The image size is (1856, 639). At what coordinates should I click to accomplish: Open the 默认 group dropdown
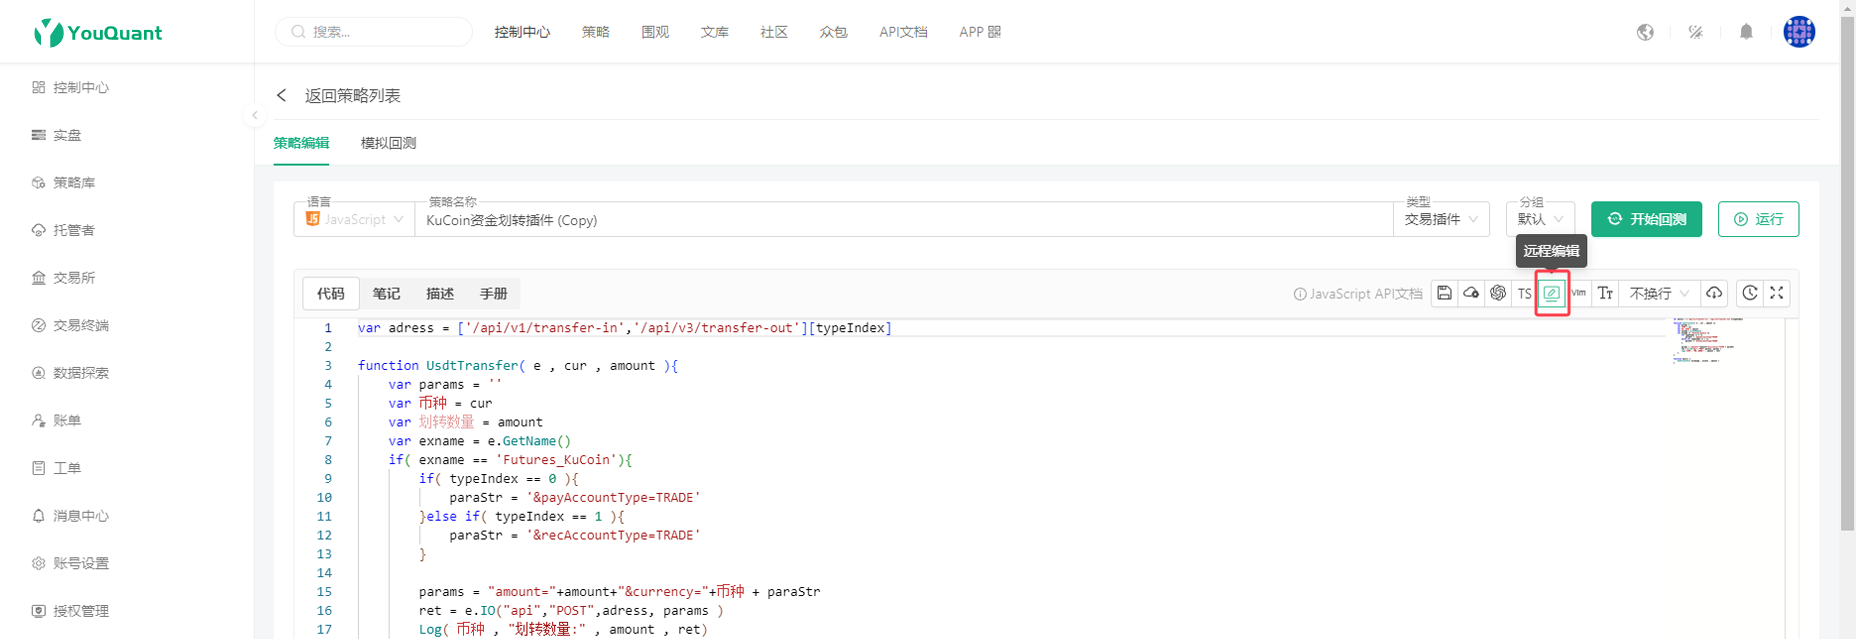(x=1540, y=220)
